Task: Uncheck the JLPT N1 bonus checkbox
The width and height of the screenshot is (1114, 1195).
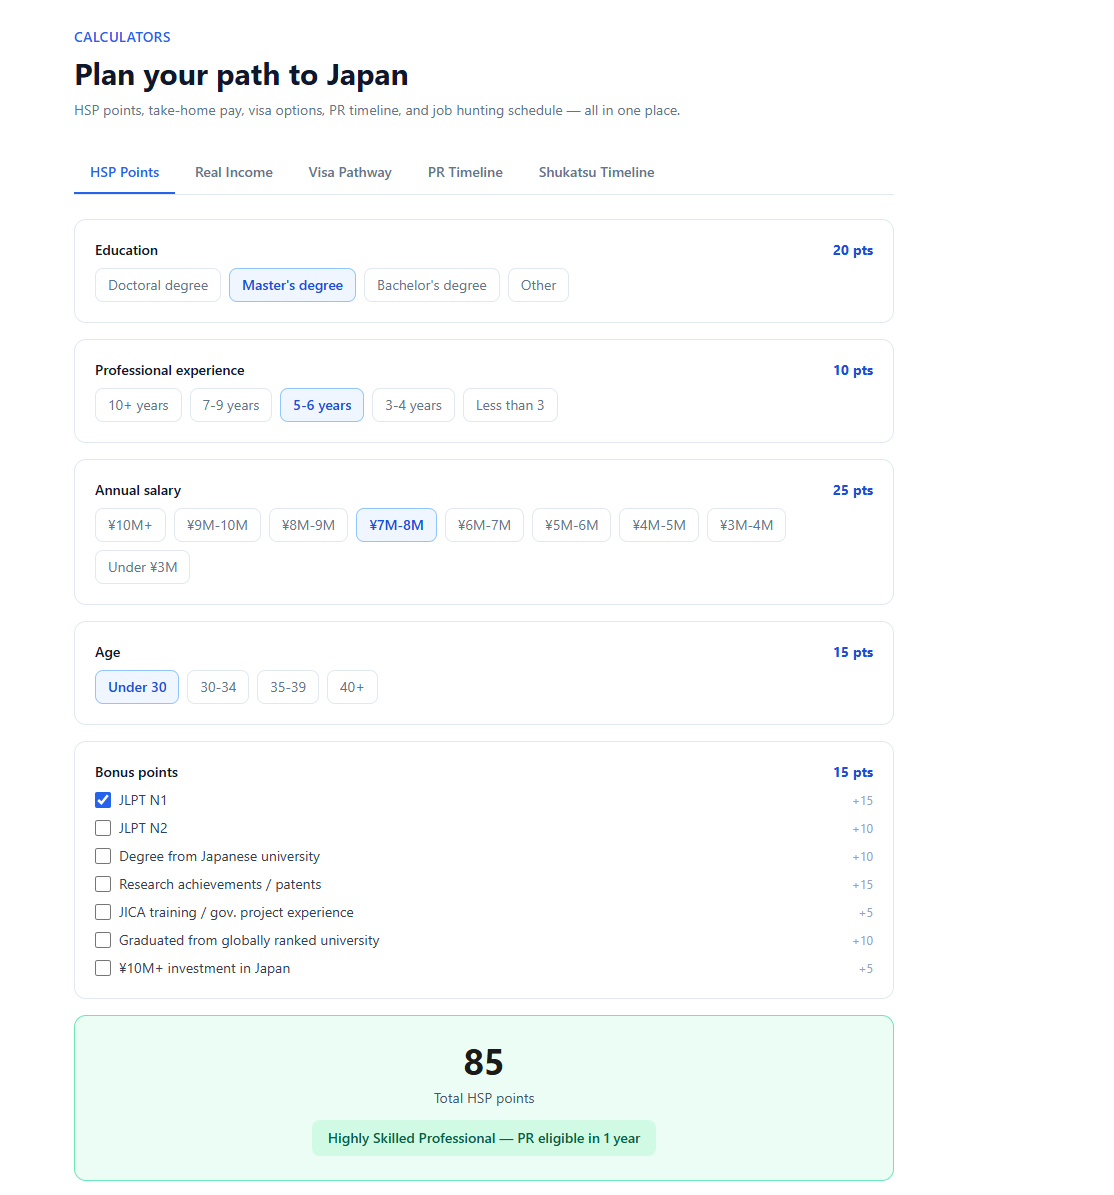Action: [103, 800]
